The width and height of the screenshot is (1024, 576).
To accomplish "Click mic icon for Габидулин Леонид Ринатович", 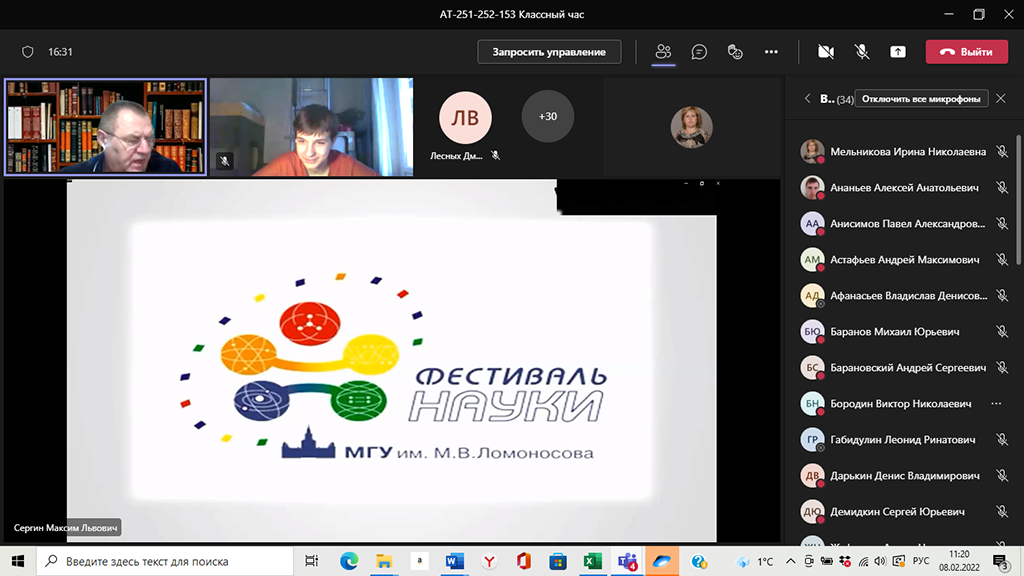I will coord(1002,440).
